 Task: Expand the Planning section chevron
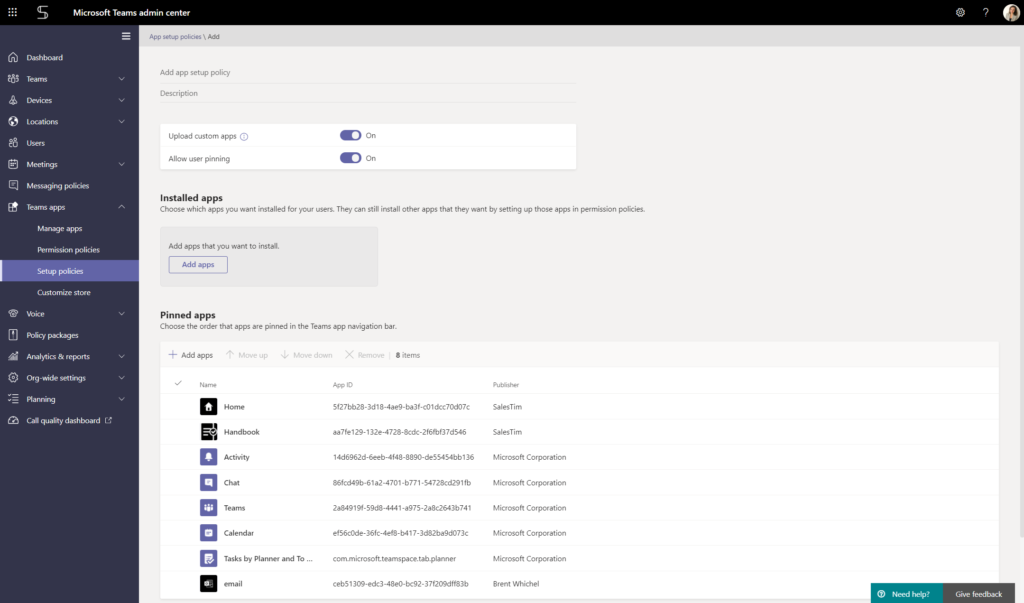coord(121,399)
